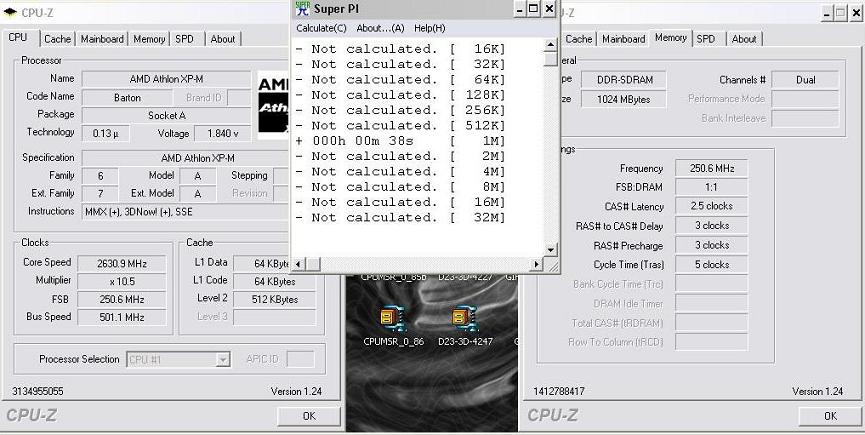
Task: Click Super PI horizontal scrollbar left arrow
Action: [x=298, y=265]
